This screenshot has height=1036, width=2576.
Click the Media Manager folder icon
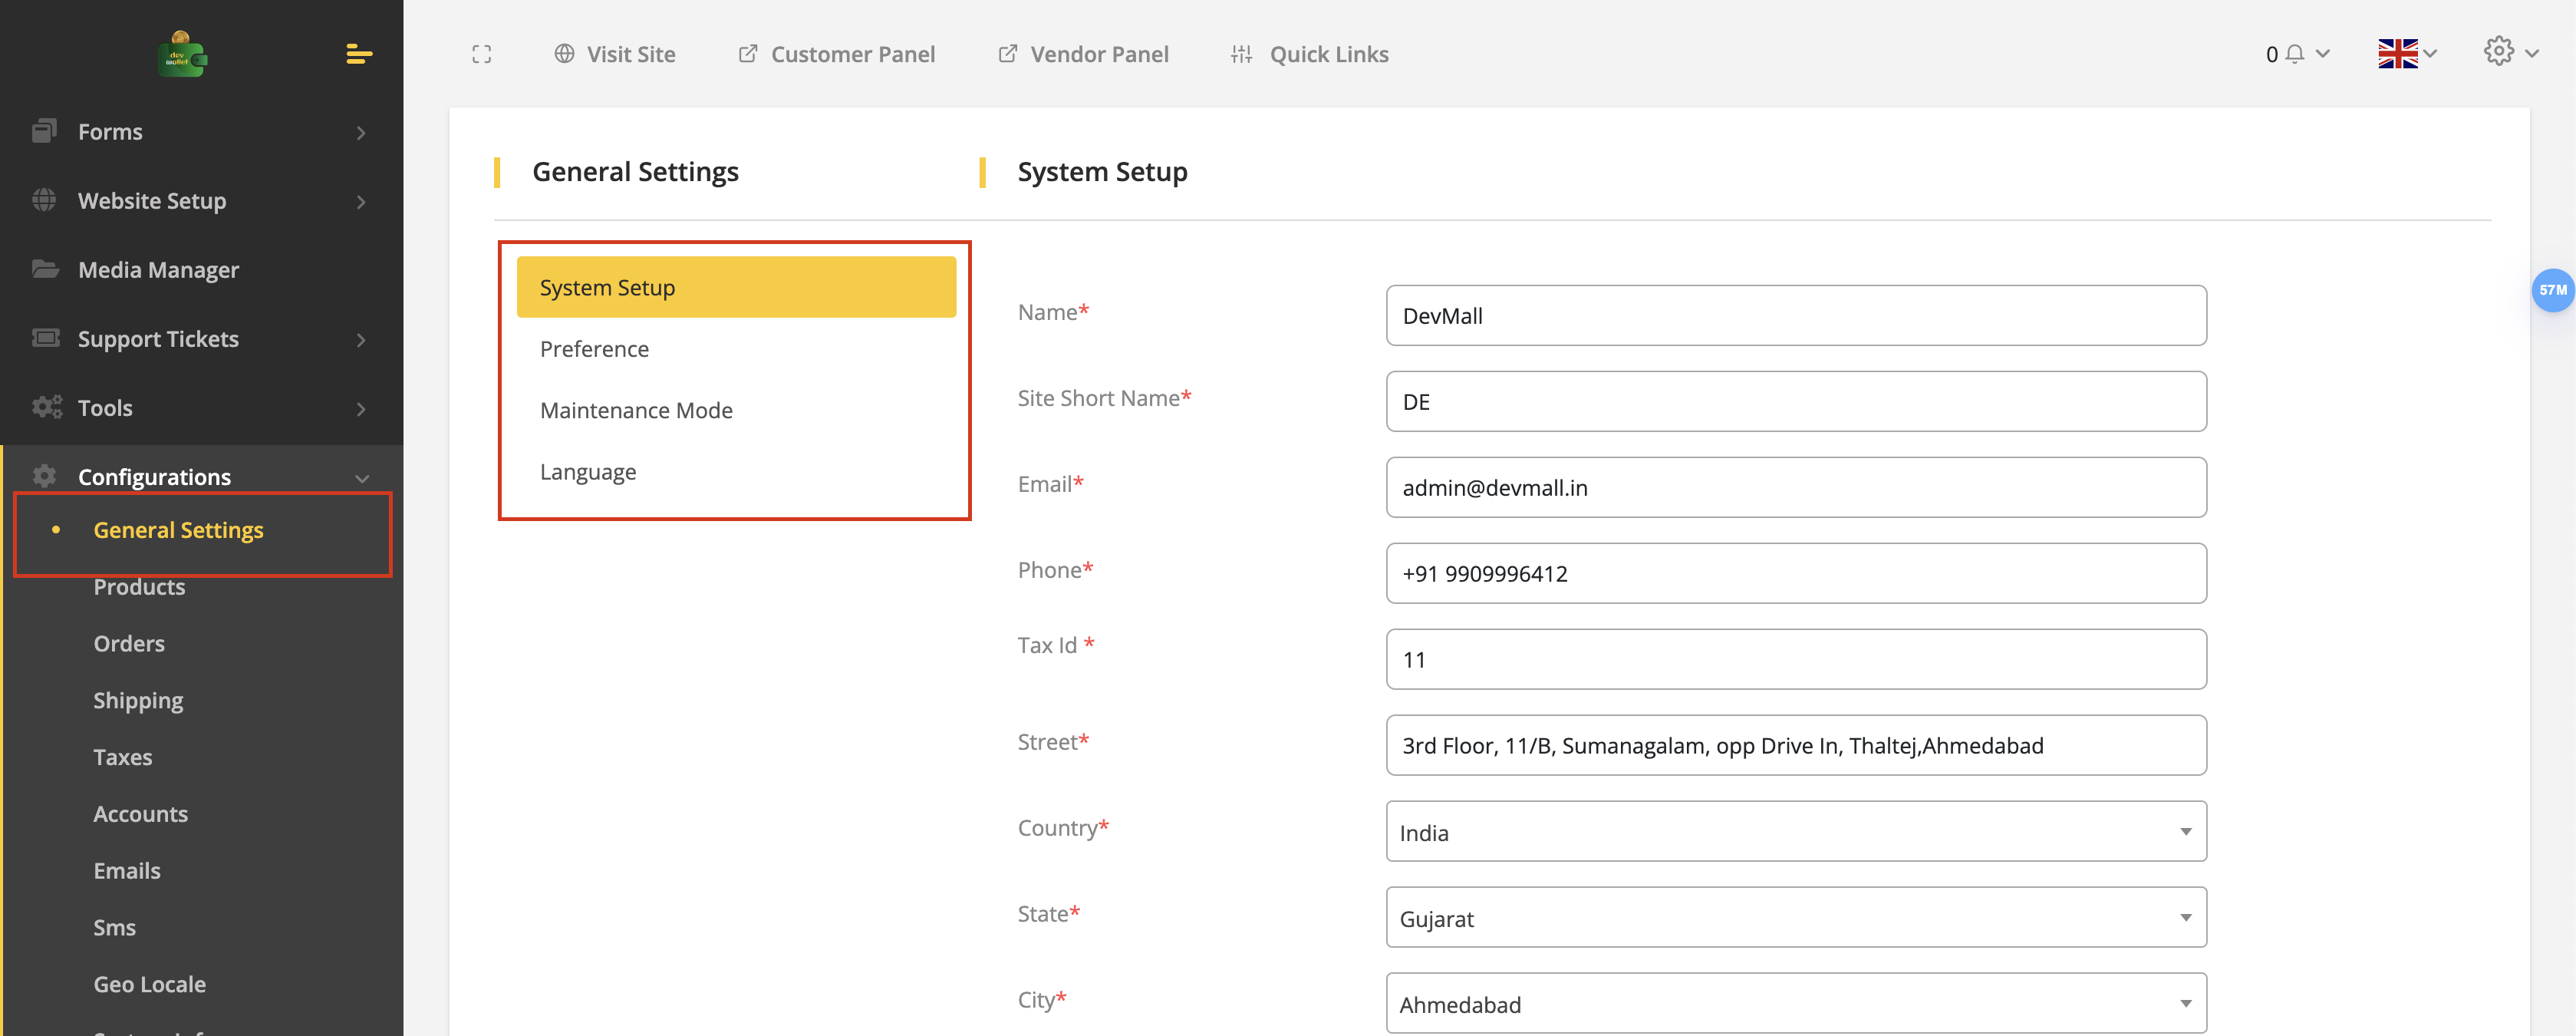point(45,269)
